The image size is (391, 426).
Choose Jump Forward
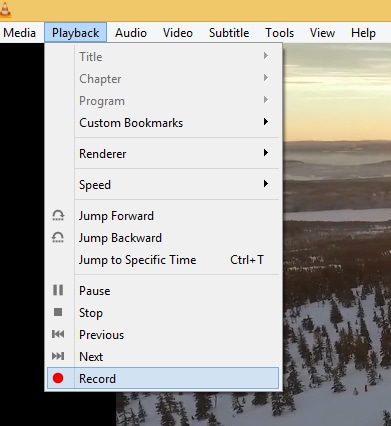(x=163, y=216)
